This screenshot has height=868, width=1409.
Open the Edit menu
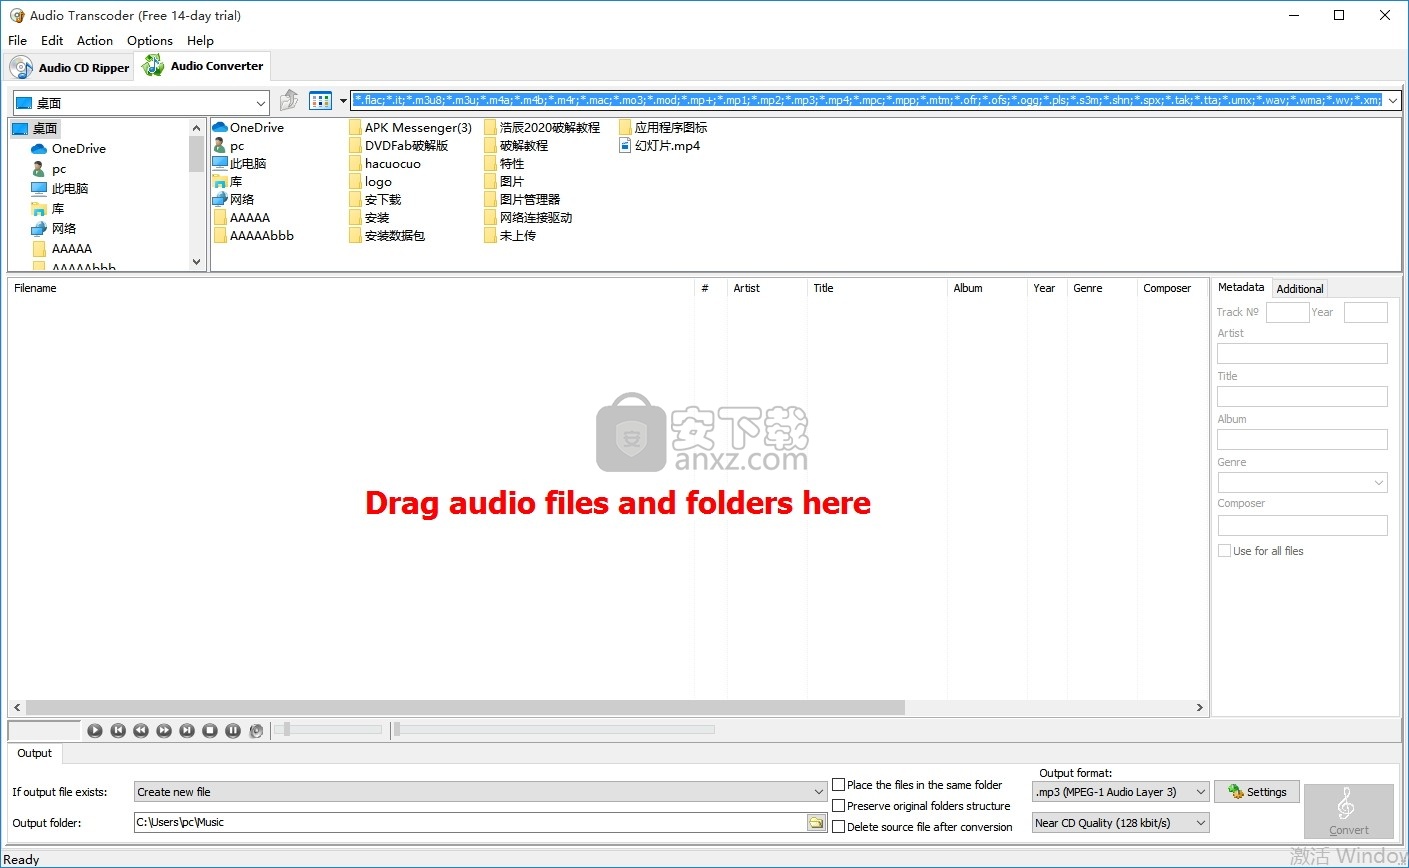tap(52, 40)
